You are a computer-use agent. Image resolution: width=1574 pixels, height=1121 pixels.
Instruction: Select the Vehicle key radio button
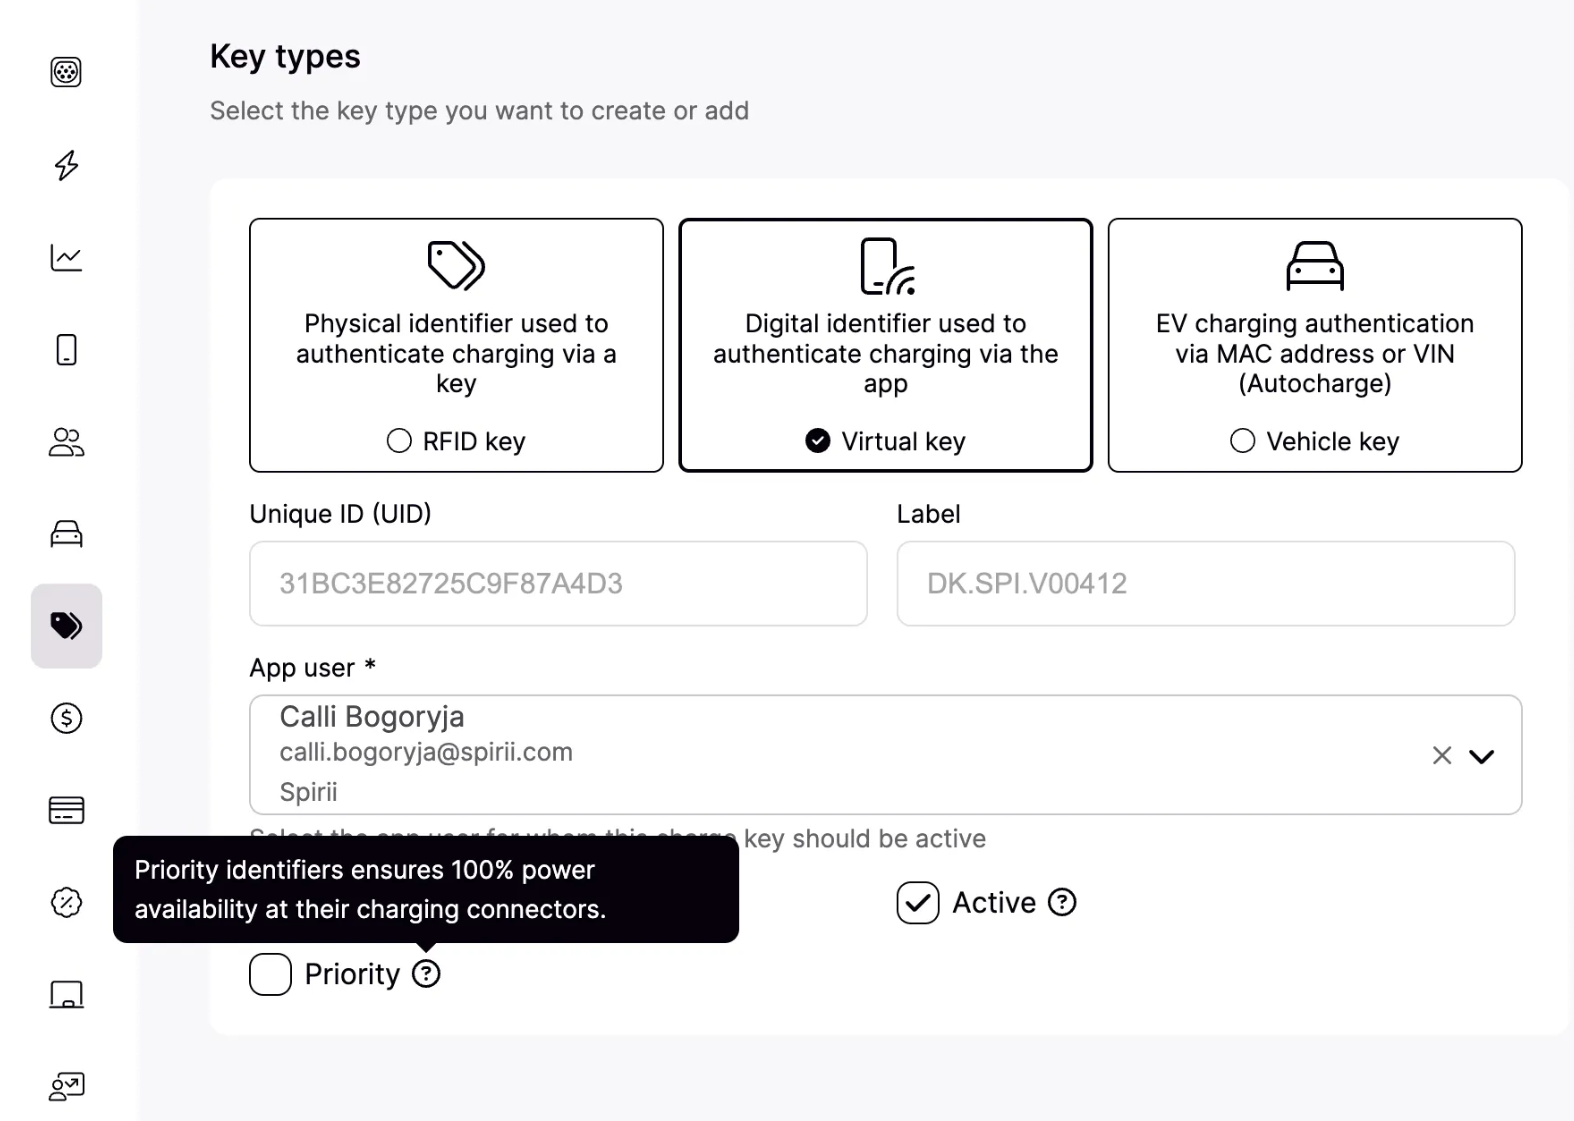(1242, 441)
